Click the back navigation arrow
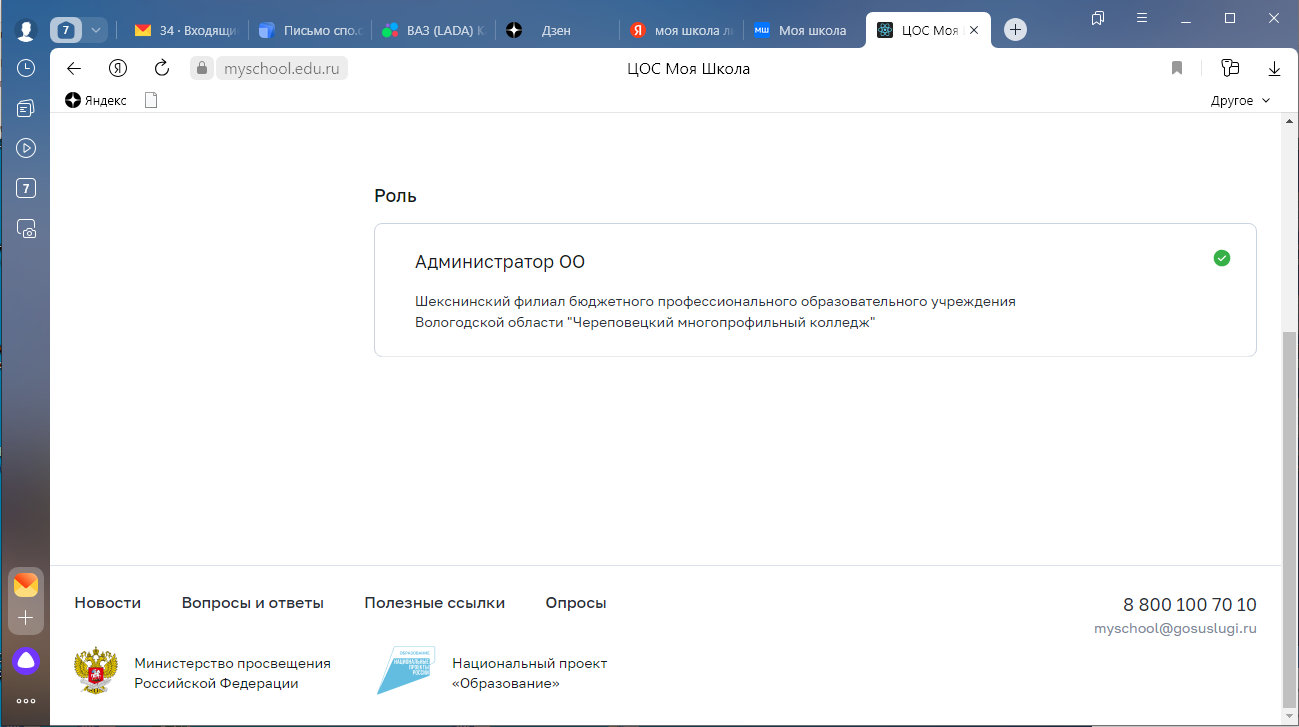The image size is (1299, 727). (72, 68)
